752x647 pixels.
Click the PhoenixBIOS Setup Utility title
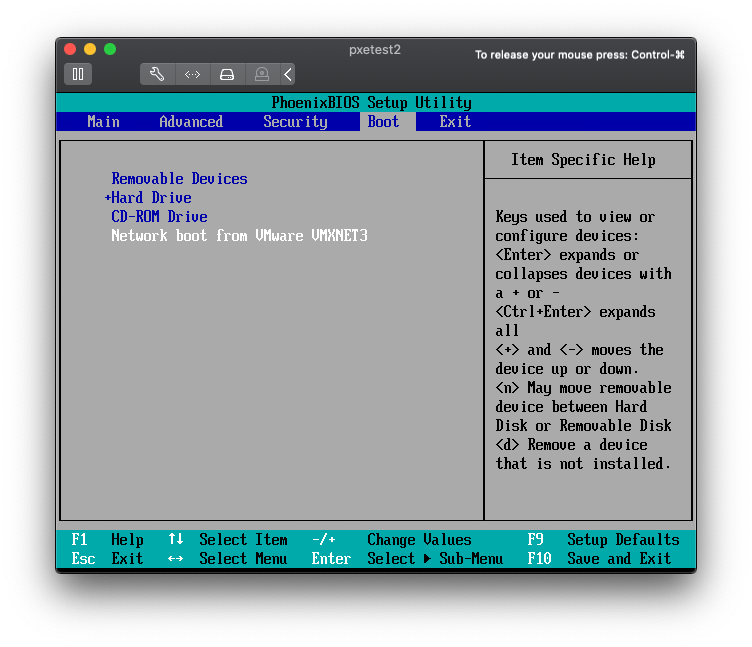tap(371, 103)
